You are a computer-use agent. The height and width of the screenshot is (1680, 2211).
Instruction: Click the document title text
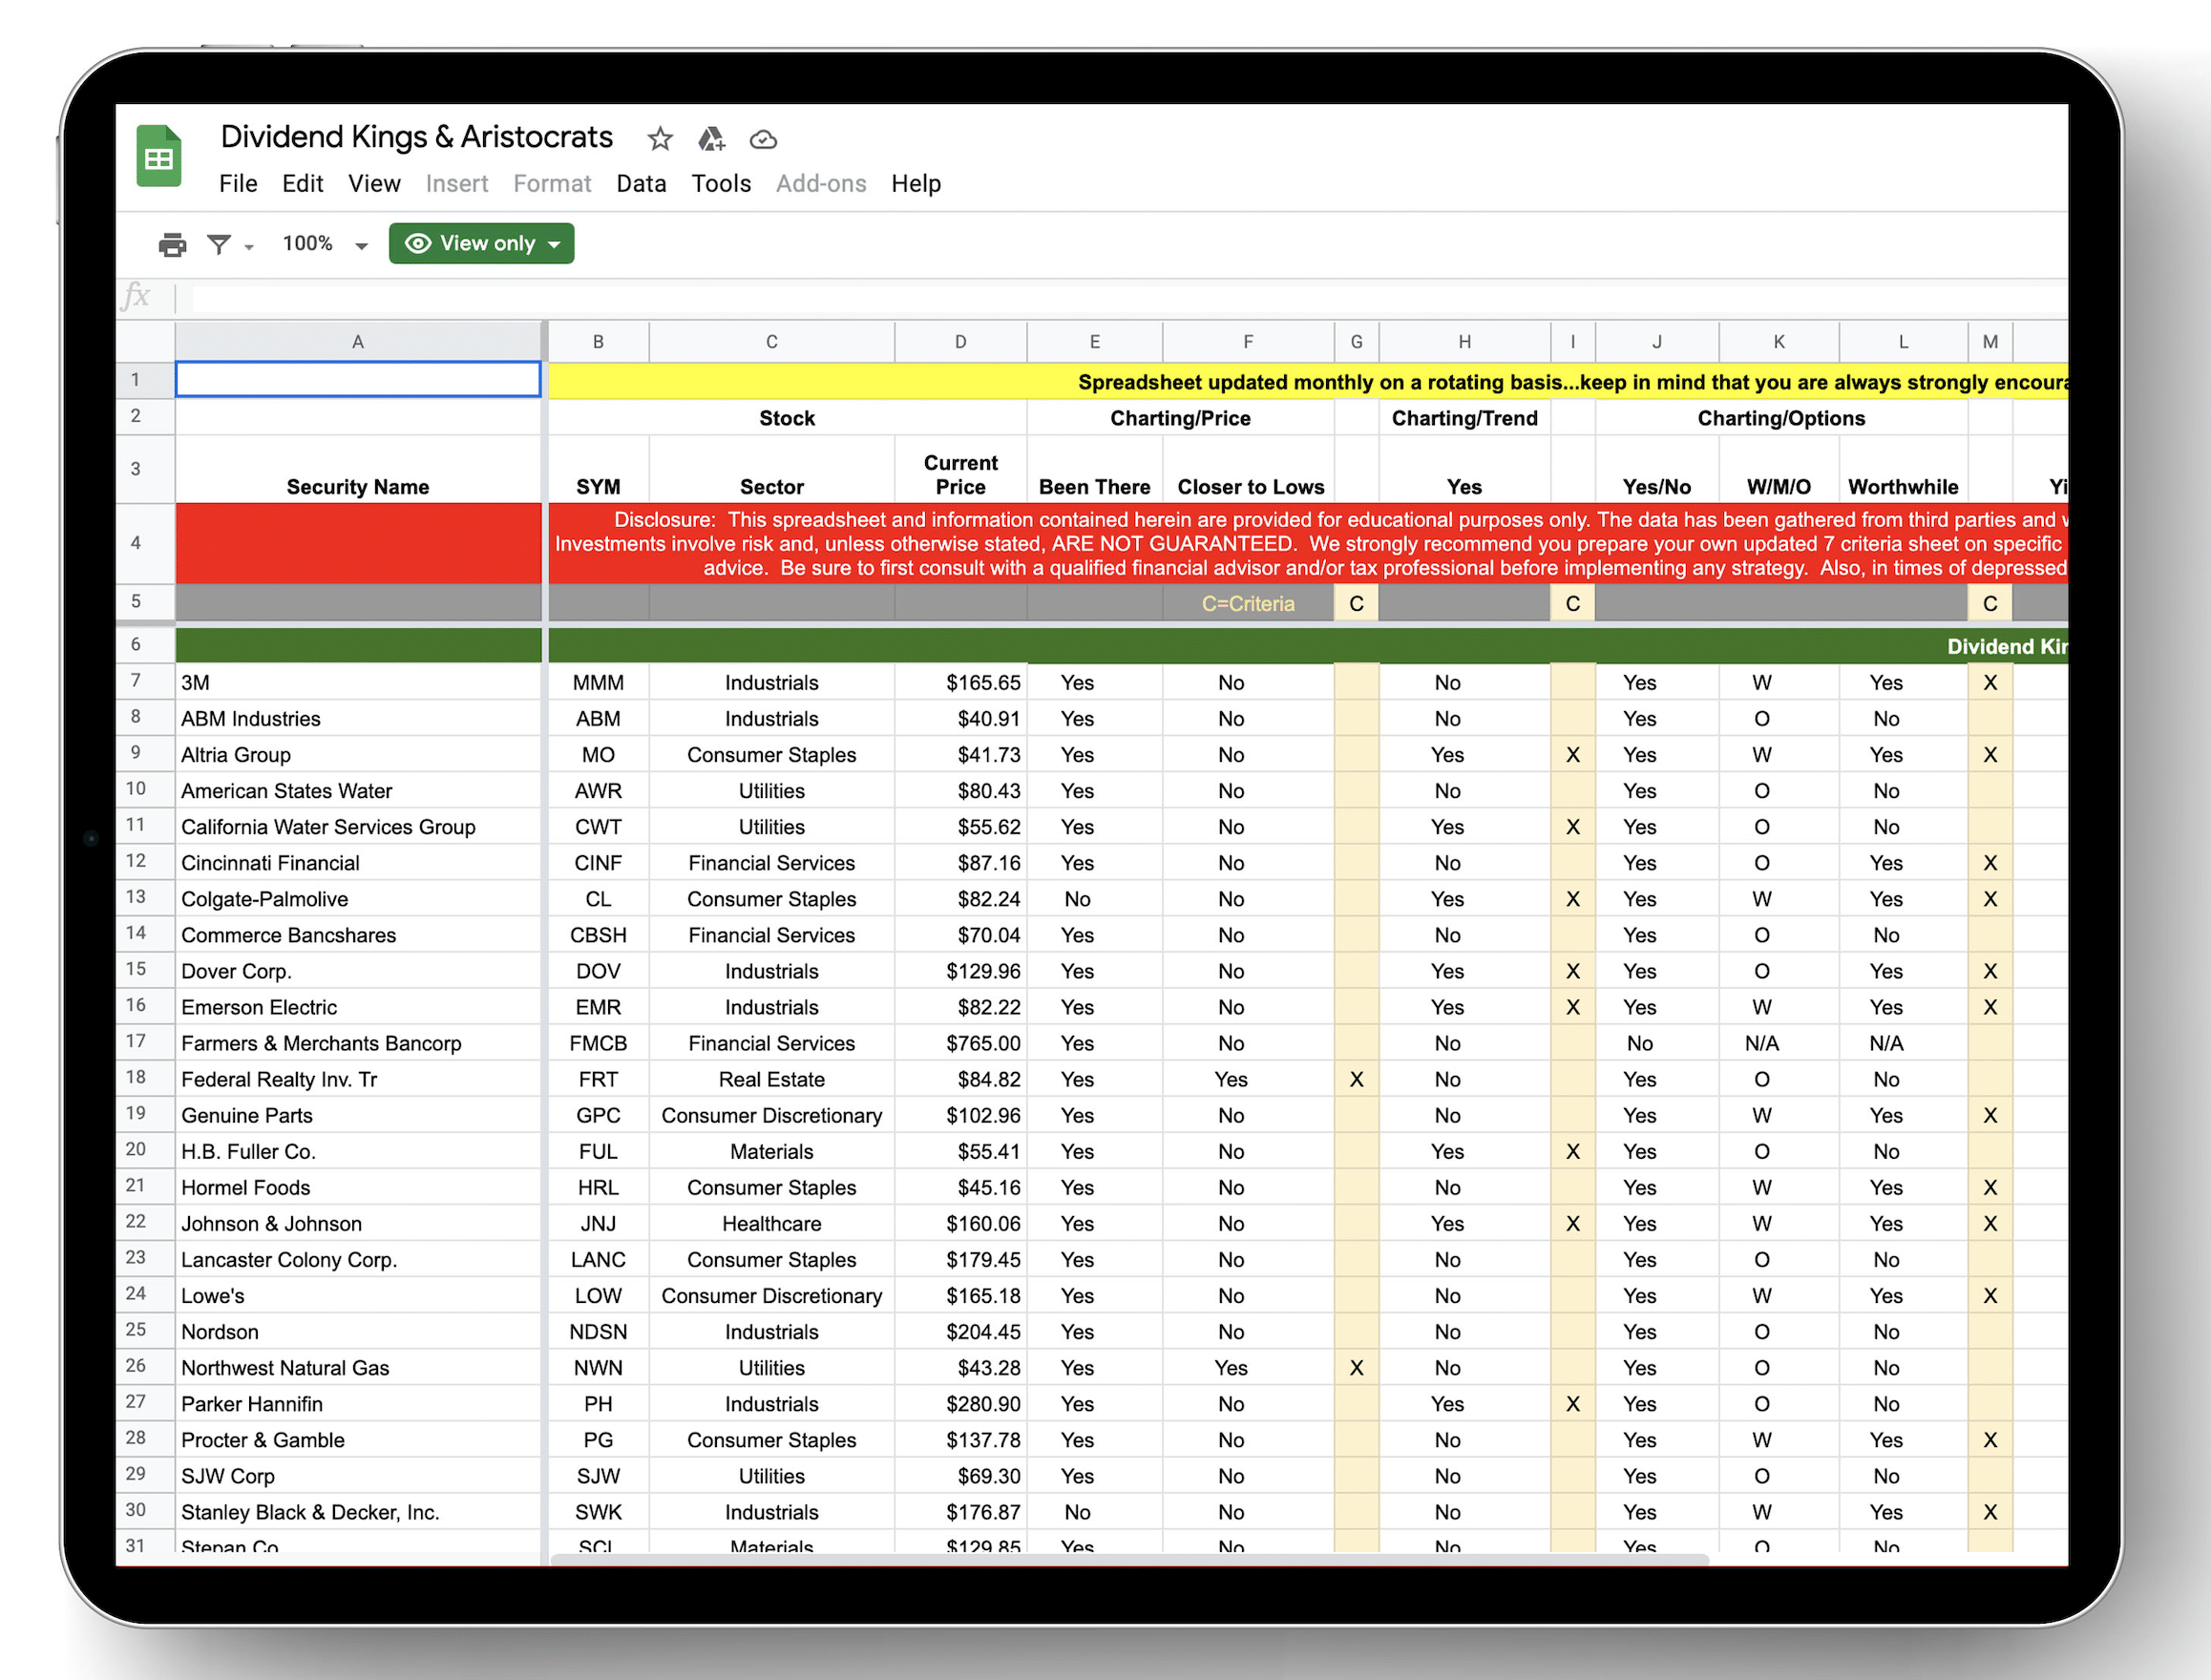(416, 137)
